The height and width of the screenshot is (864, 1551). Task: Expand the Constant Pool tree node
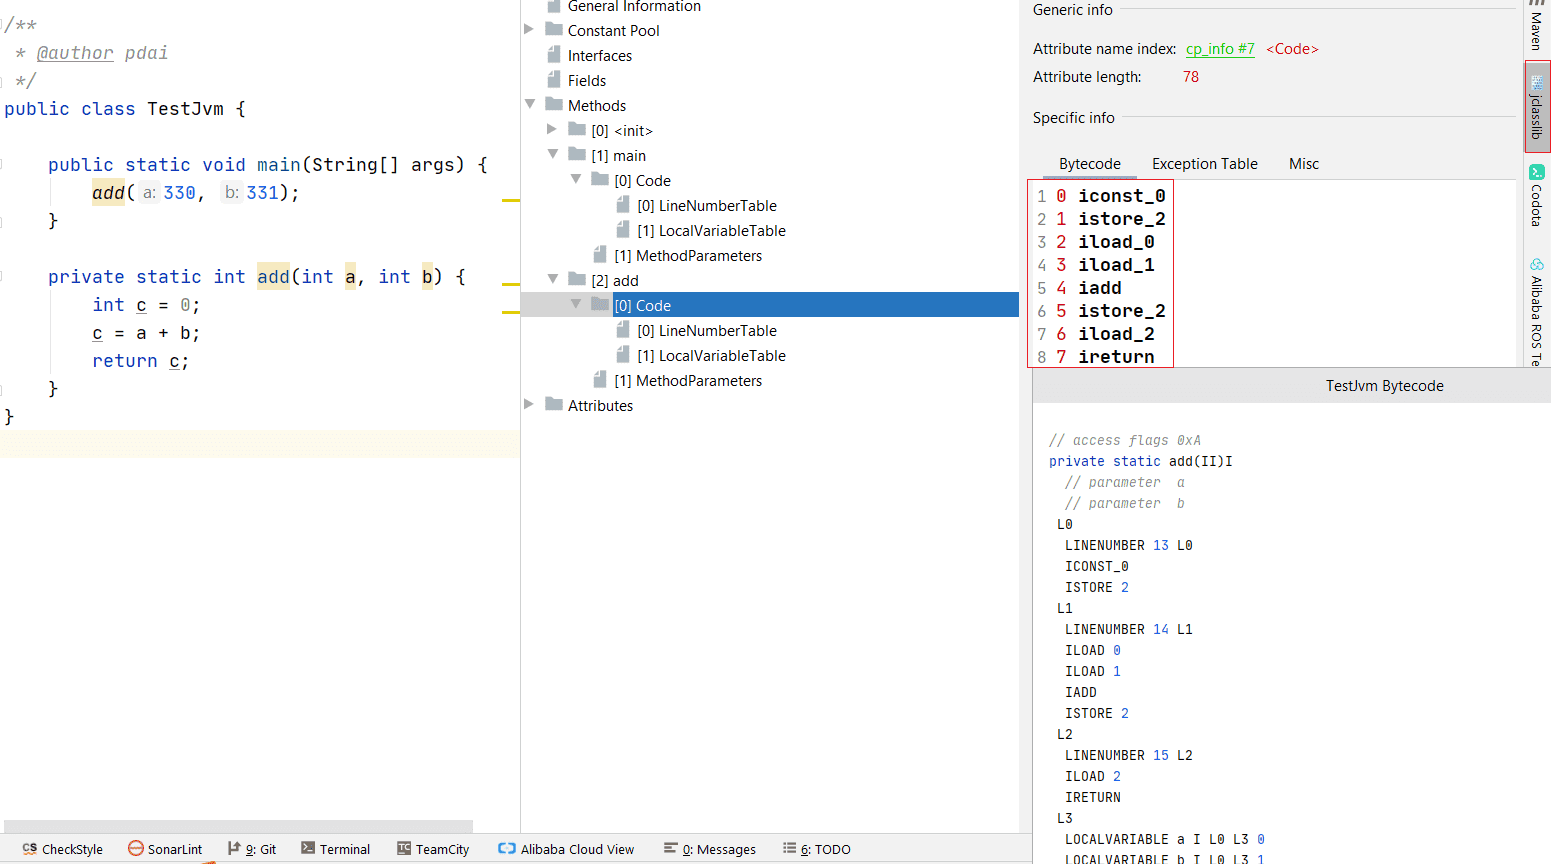point(529,30)
